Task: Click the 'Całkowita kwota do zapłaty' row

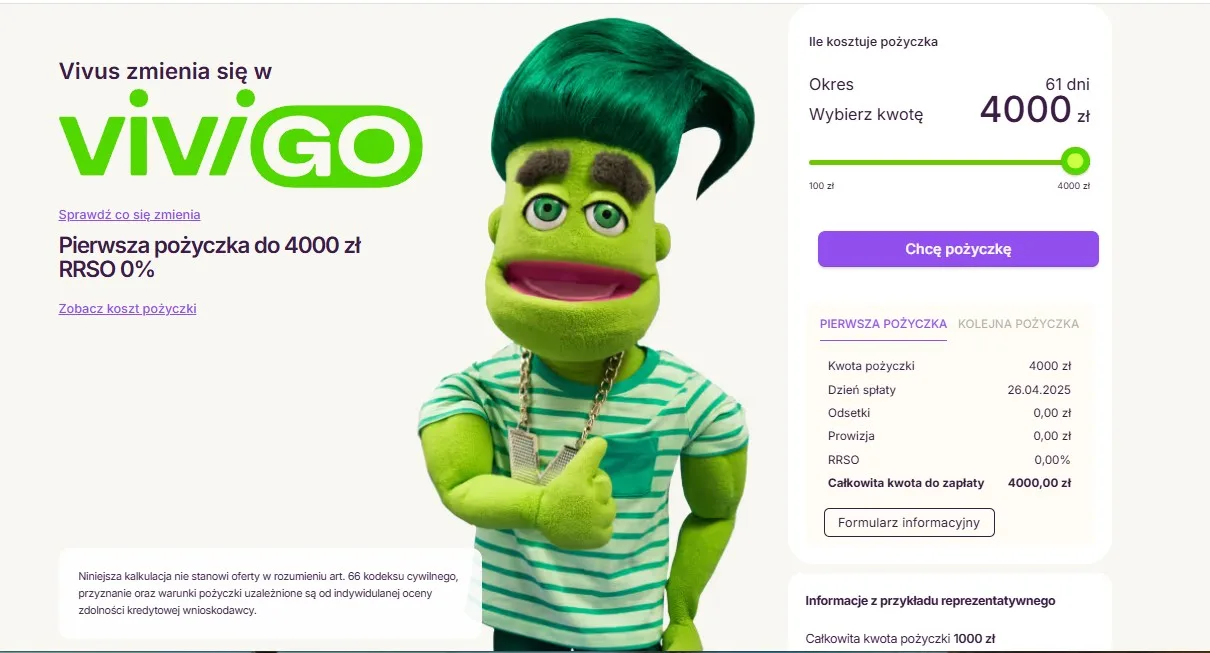Action: tap(949, 483)
